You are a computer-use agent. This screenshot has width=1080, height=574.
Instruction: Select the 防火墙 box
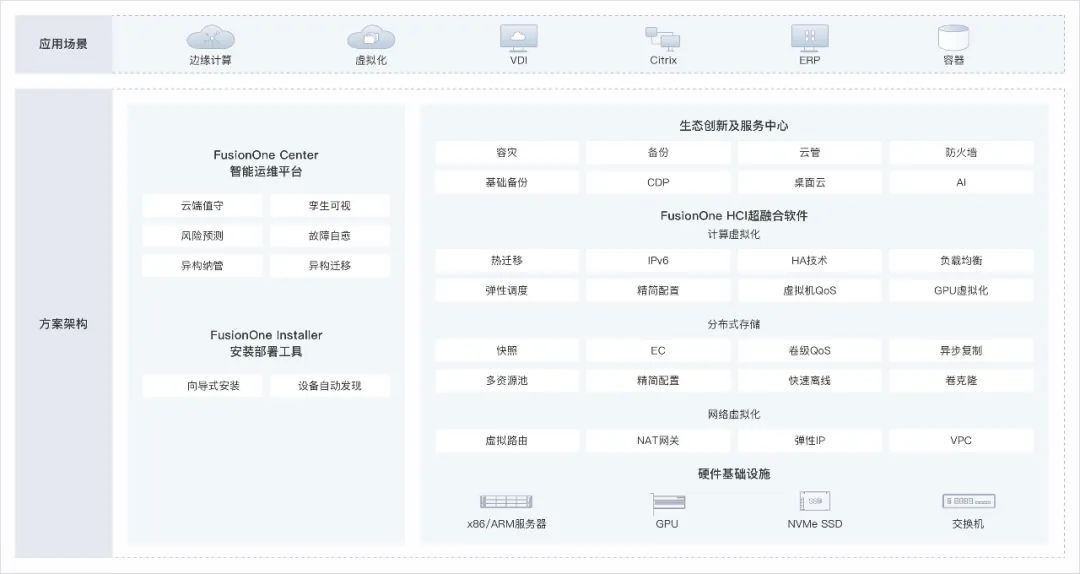961,152
